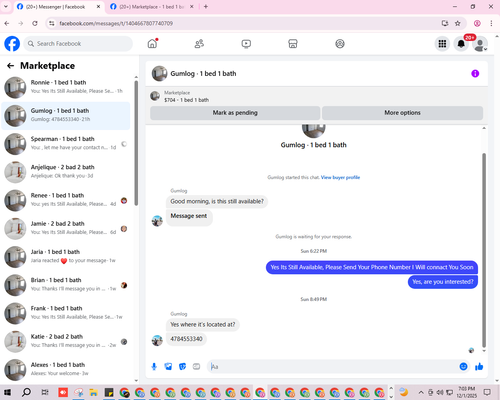Open the Facebook menu grid icon

pos(442,44)
